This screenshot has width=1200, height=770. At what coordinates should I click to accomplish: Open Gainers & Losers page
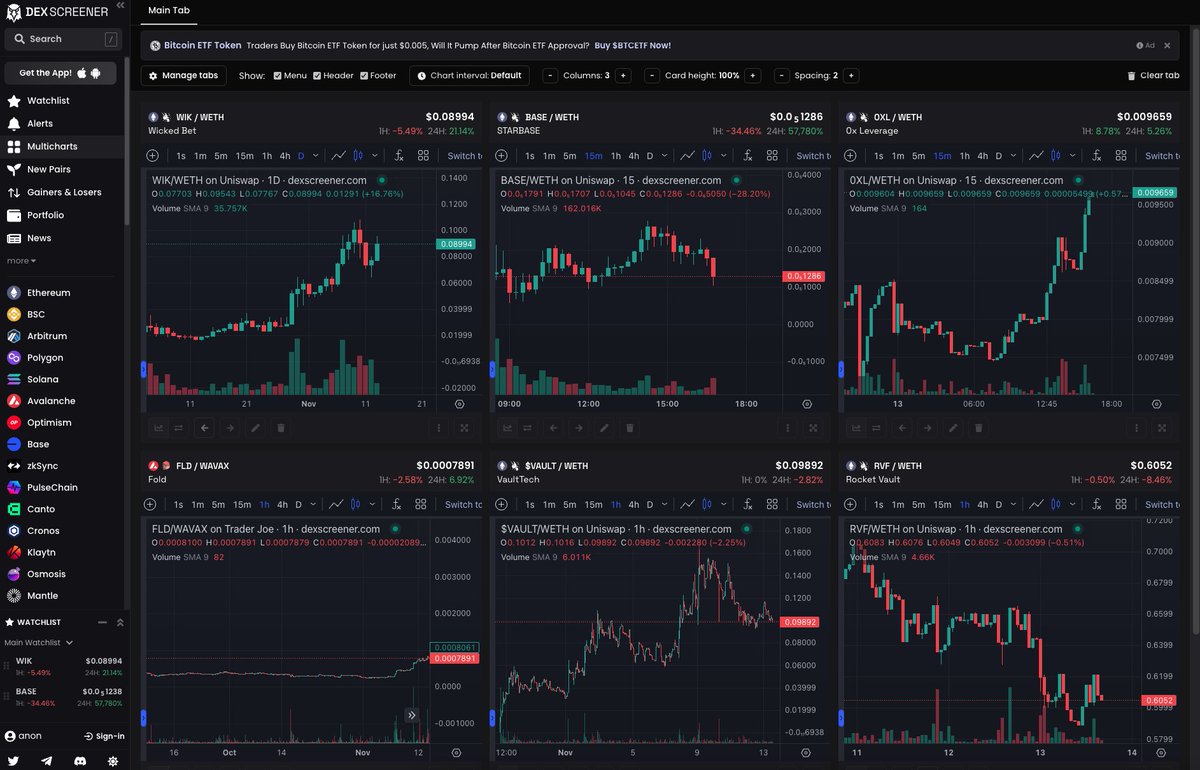[x=62, y=192]
